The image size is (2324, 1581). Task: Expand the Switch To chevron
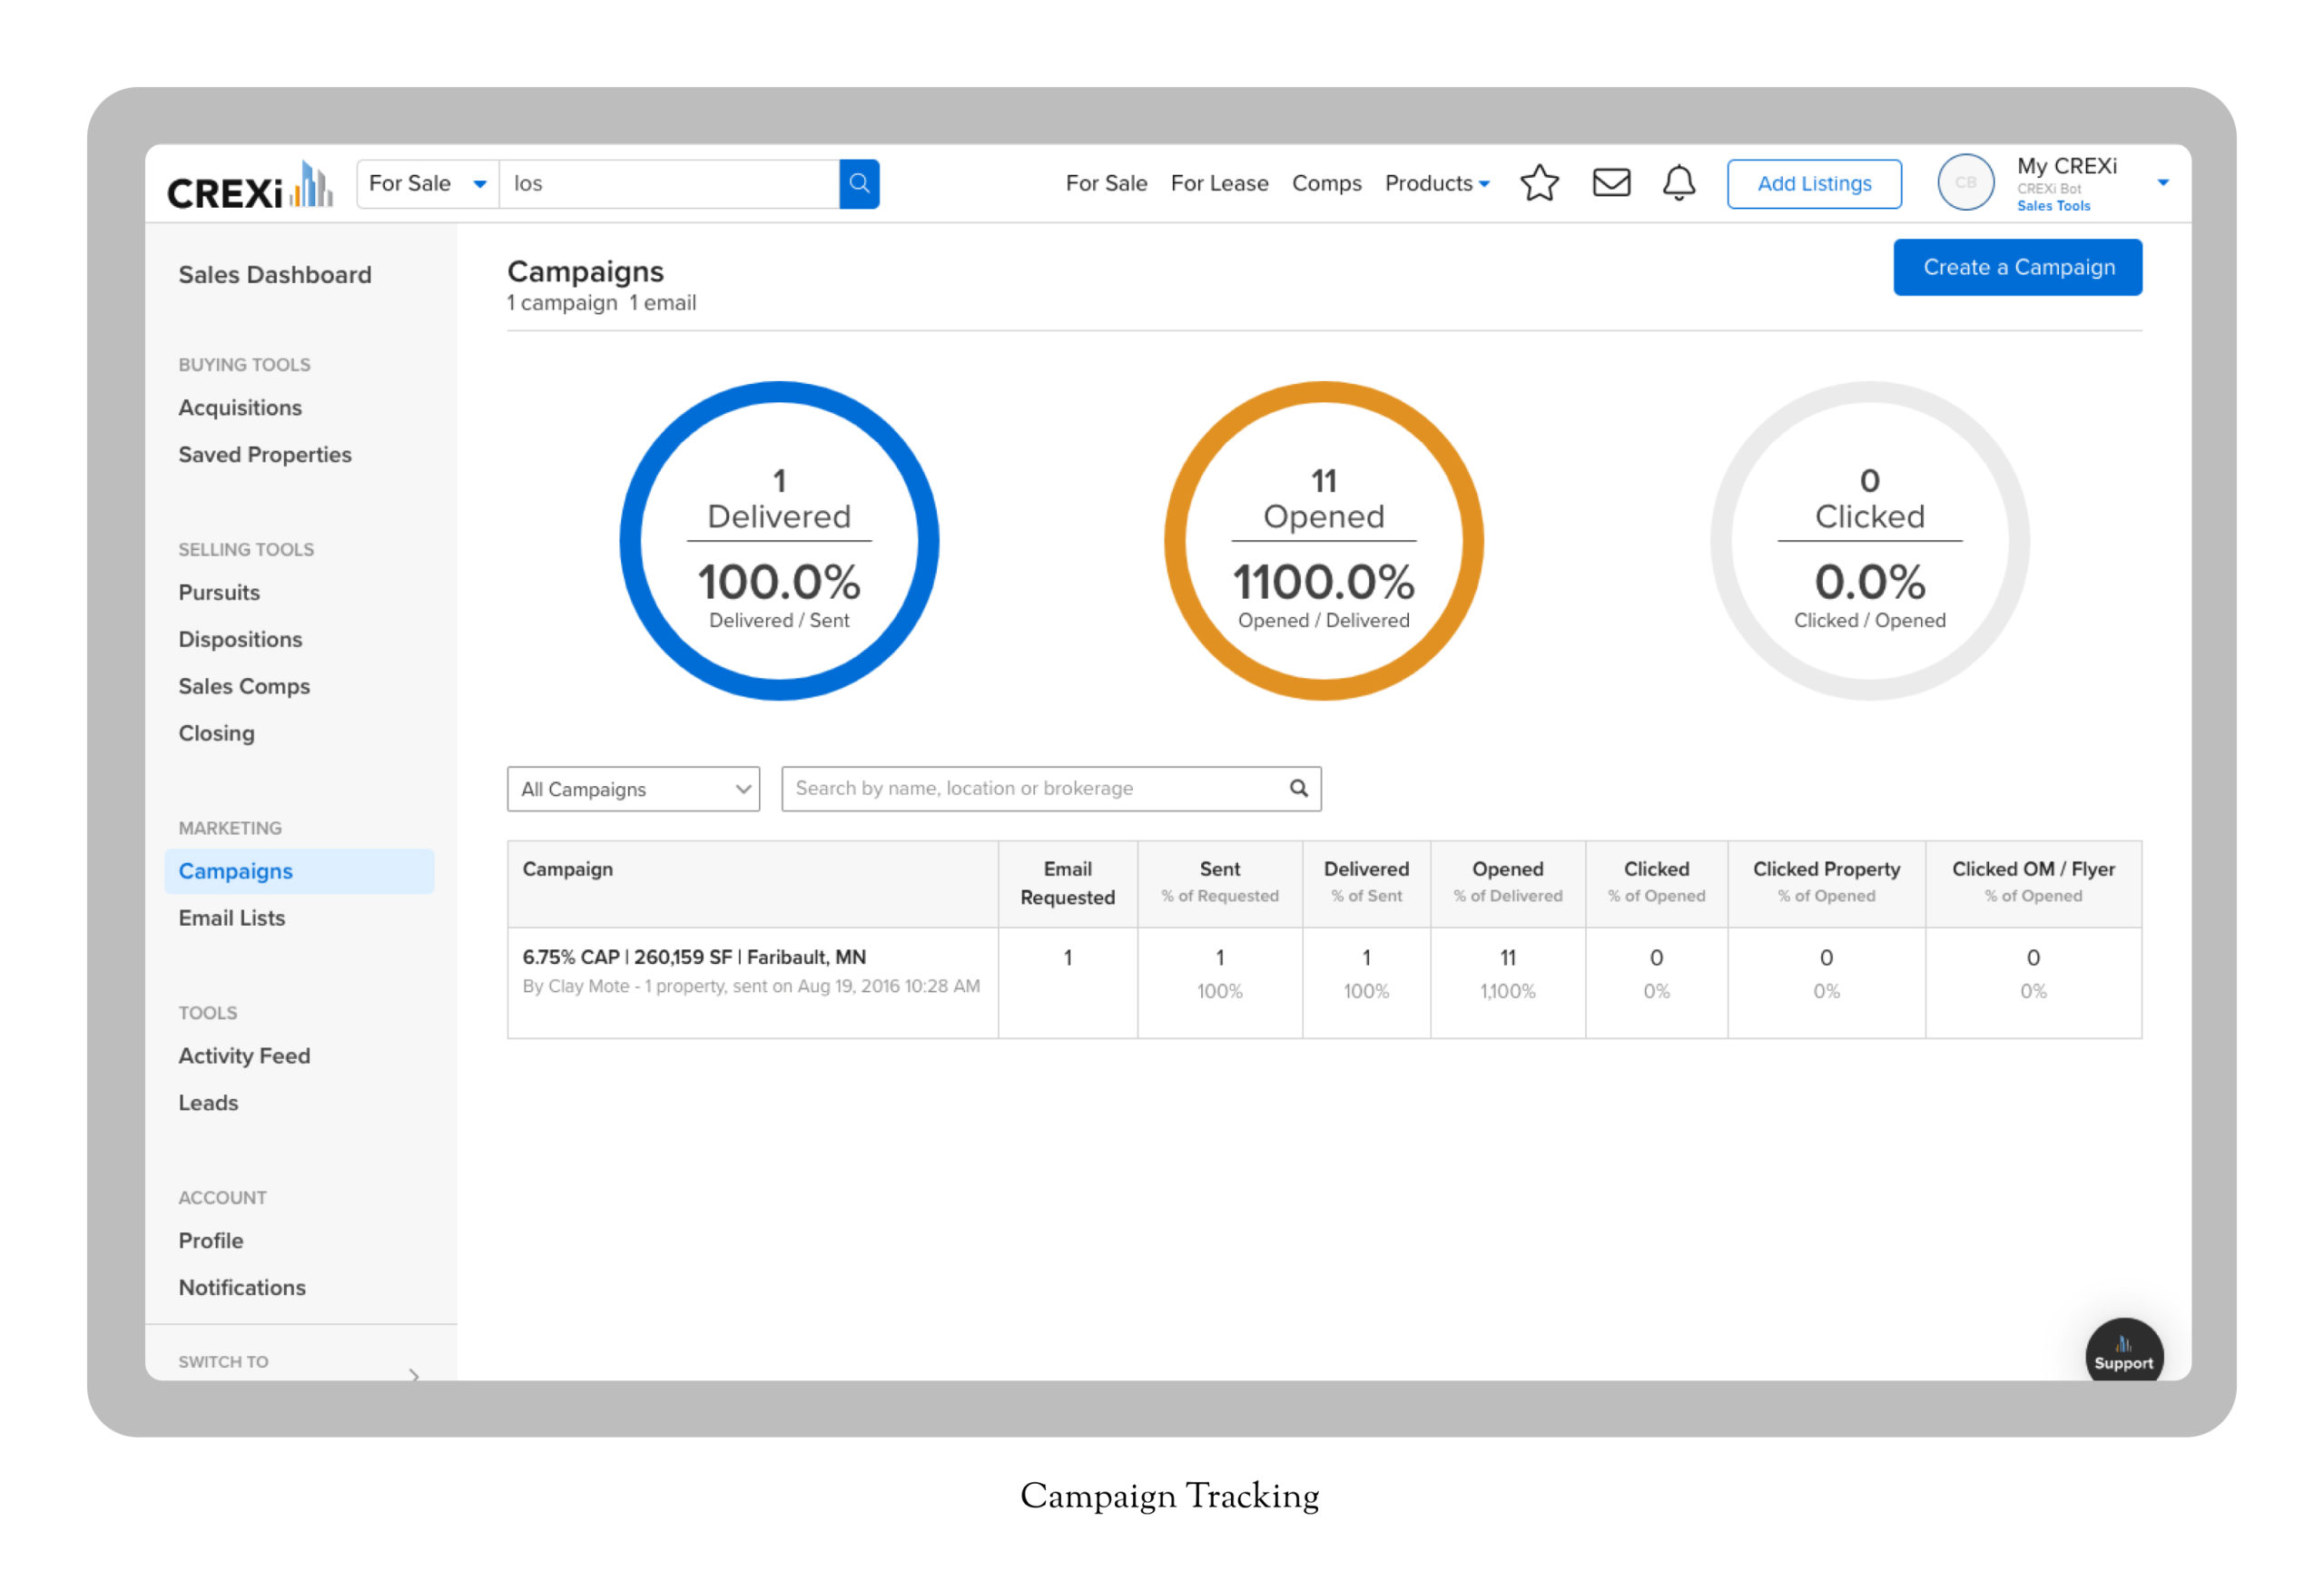point(414,1375)
